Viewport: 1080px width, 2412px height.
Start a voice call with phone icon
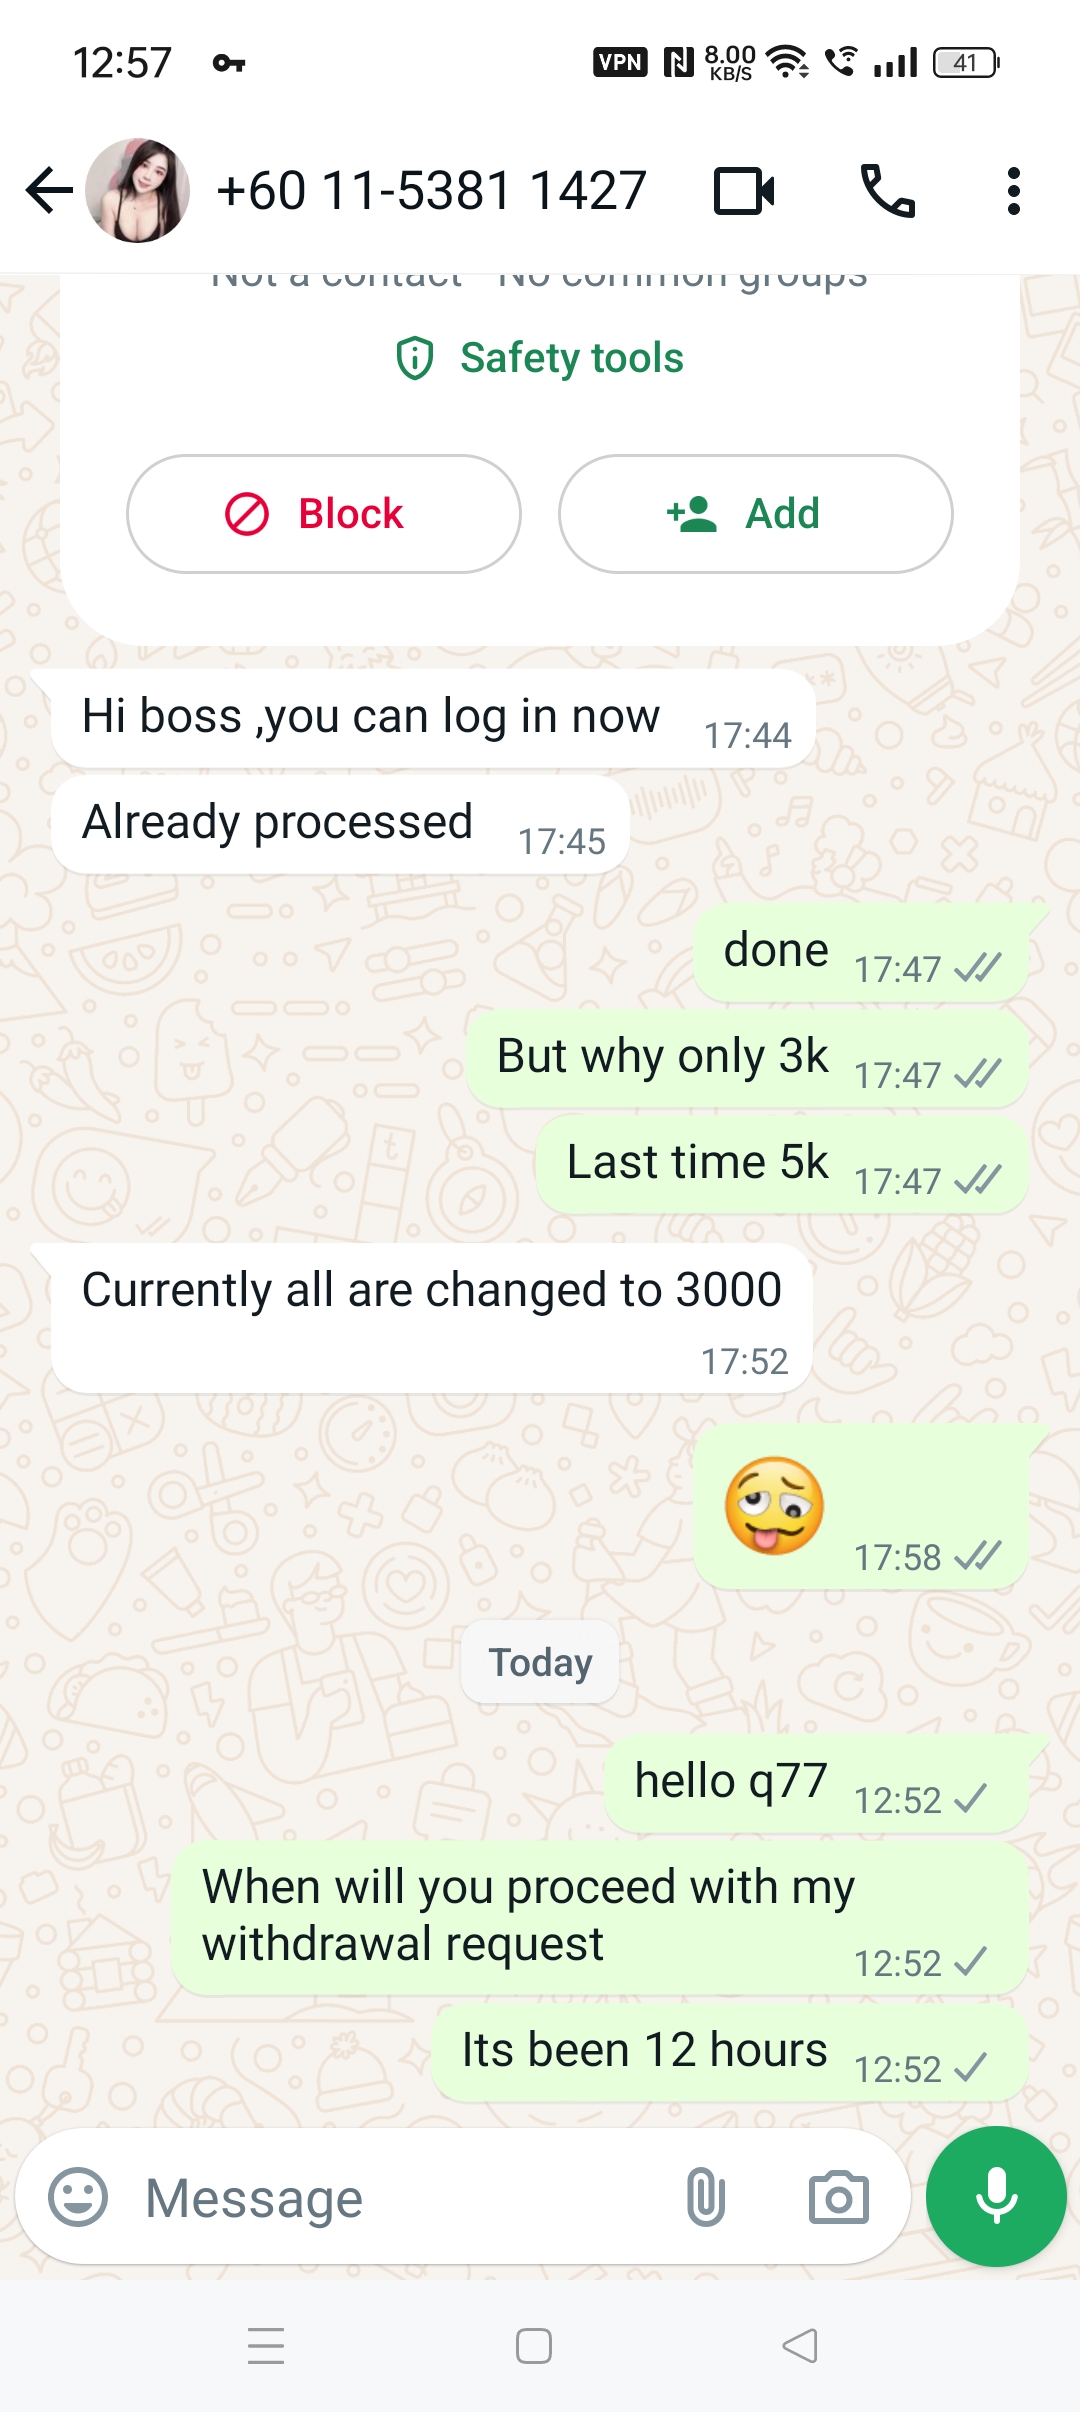[887, 190]
